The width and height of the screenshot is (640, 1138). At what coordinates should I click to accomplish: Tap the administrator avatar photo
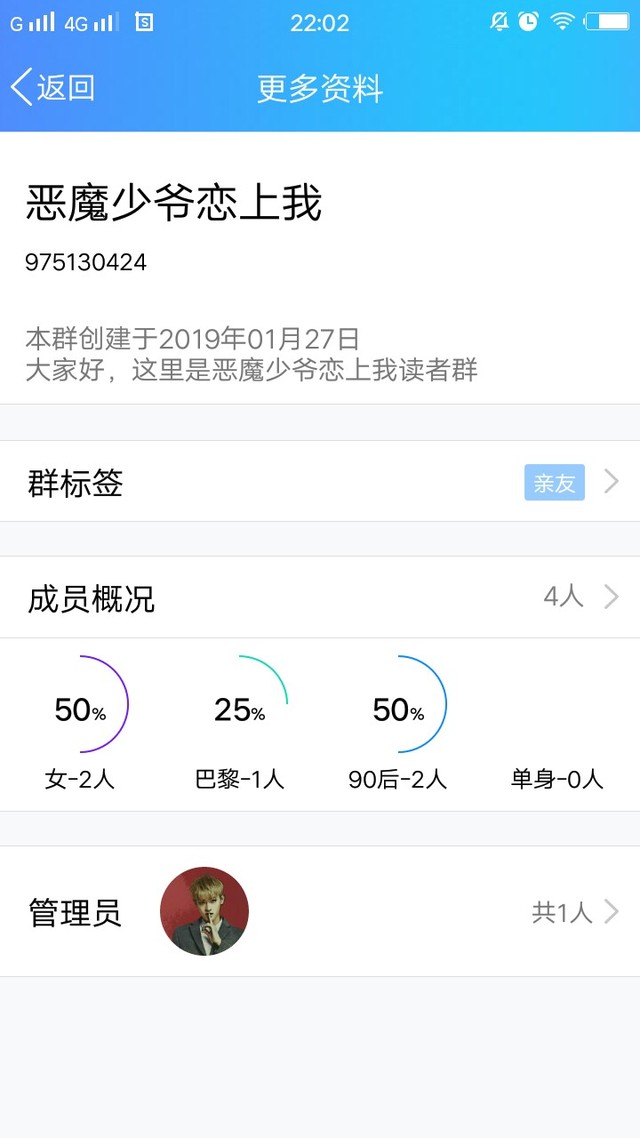pos(204,911)
